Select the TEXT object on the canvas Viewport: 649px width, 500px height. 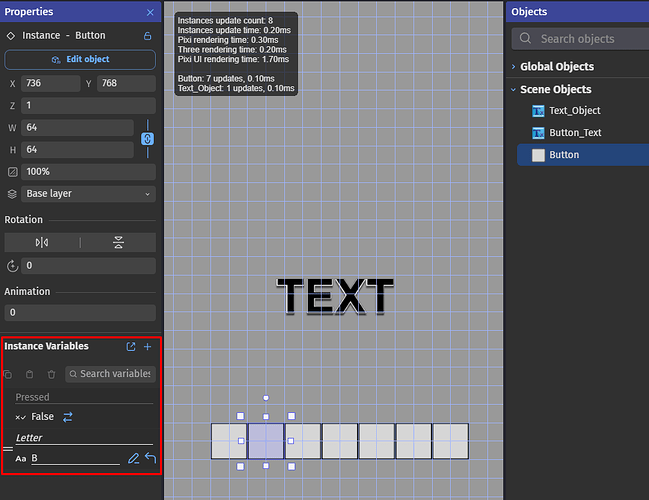tap(335, 296)
